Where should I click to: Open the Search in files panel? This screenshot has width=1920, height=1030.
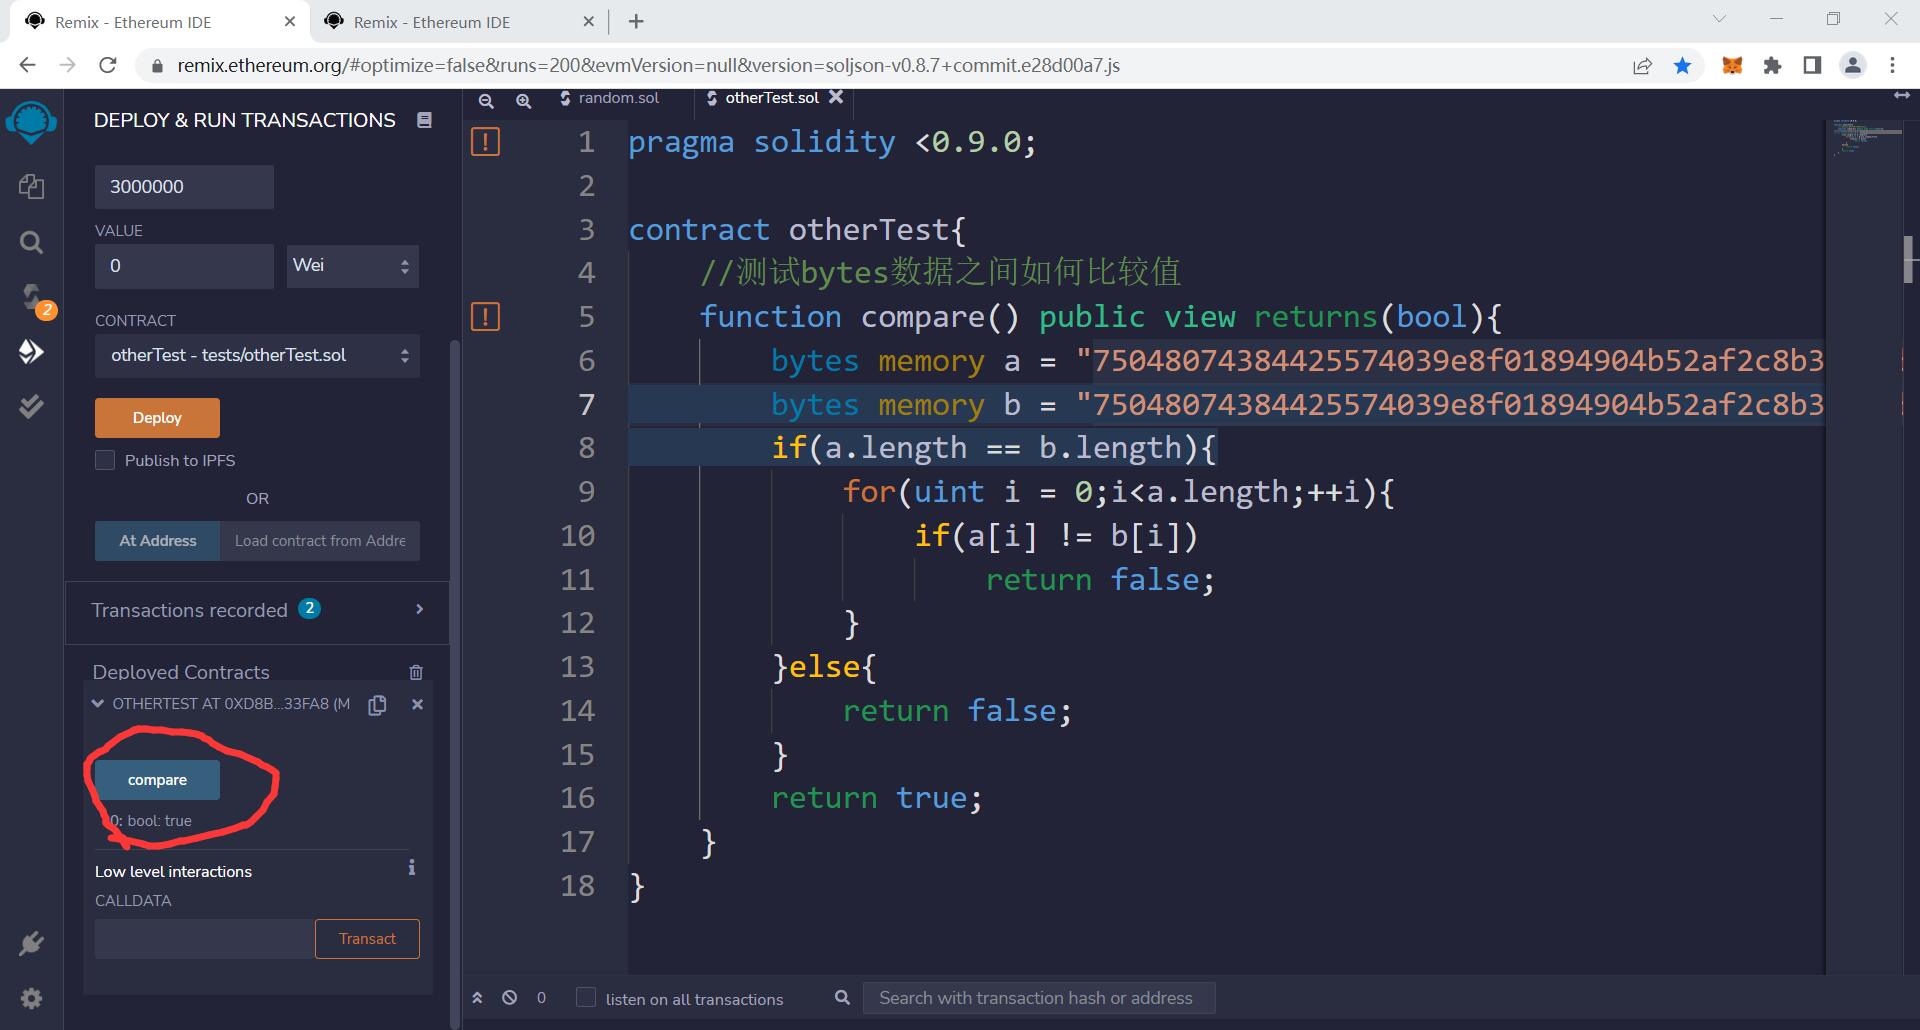coord(31,242)
